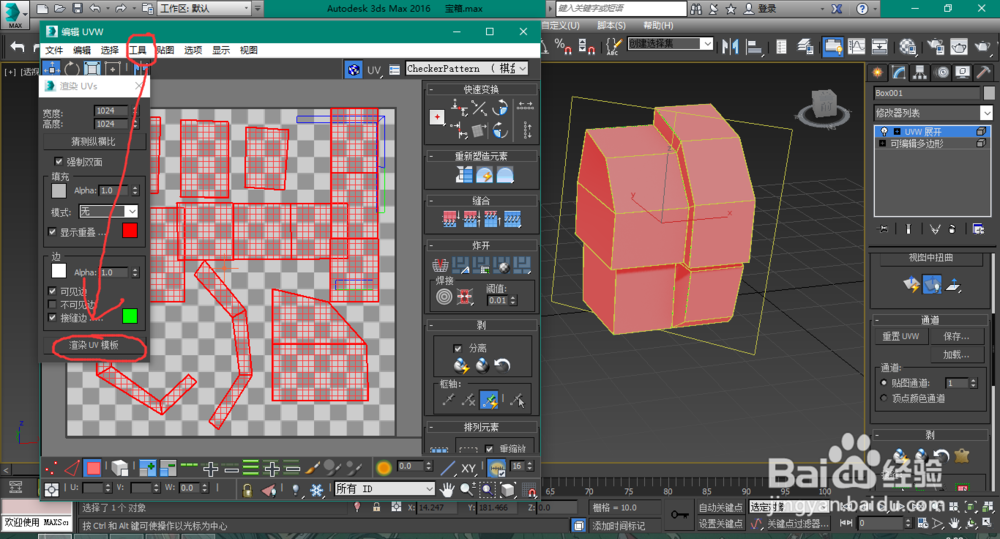Click the relax lightning icon in Reshape Elements
The height and width of the screenshot is (539, 1000).
click(x=484, y=175)
